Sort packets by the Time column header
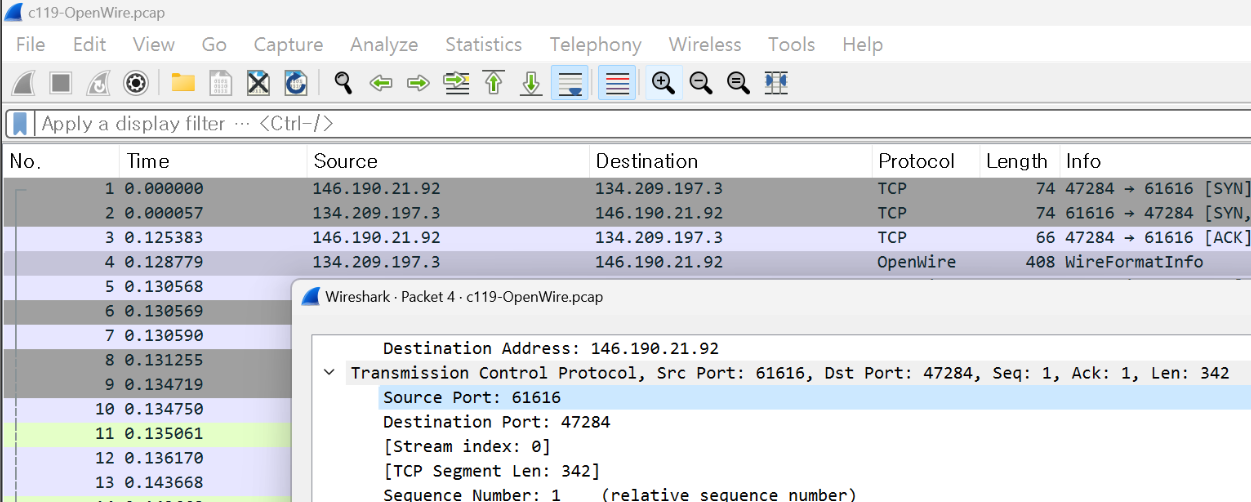The width and height of the screenshot is (1251, 502). click(x=212, y=161)
